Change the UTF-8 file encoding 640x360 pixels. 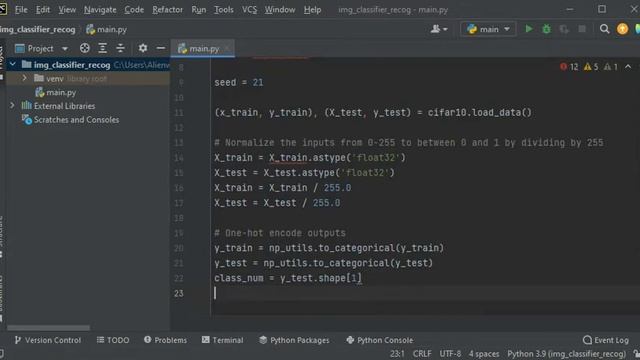(450, 353)
